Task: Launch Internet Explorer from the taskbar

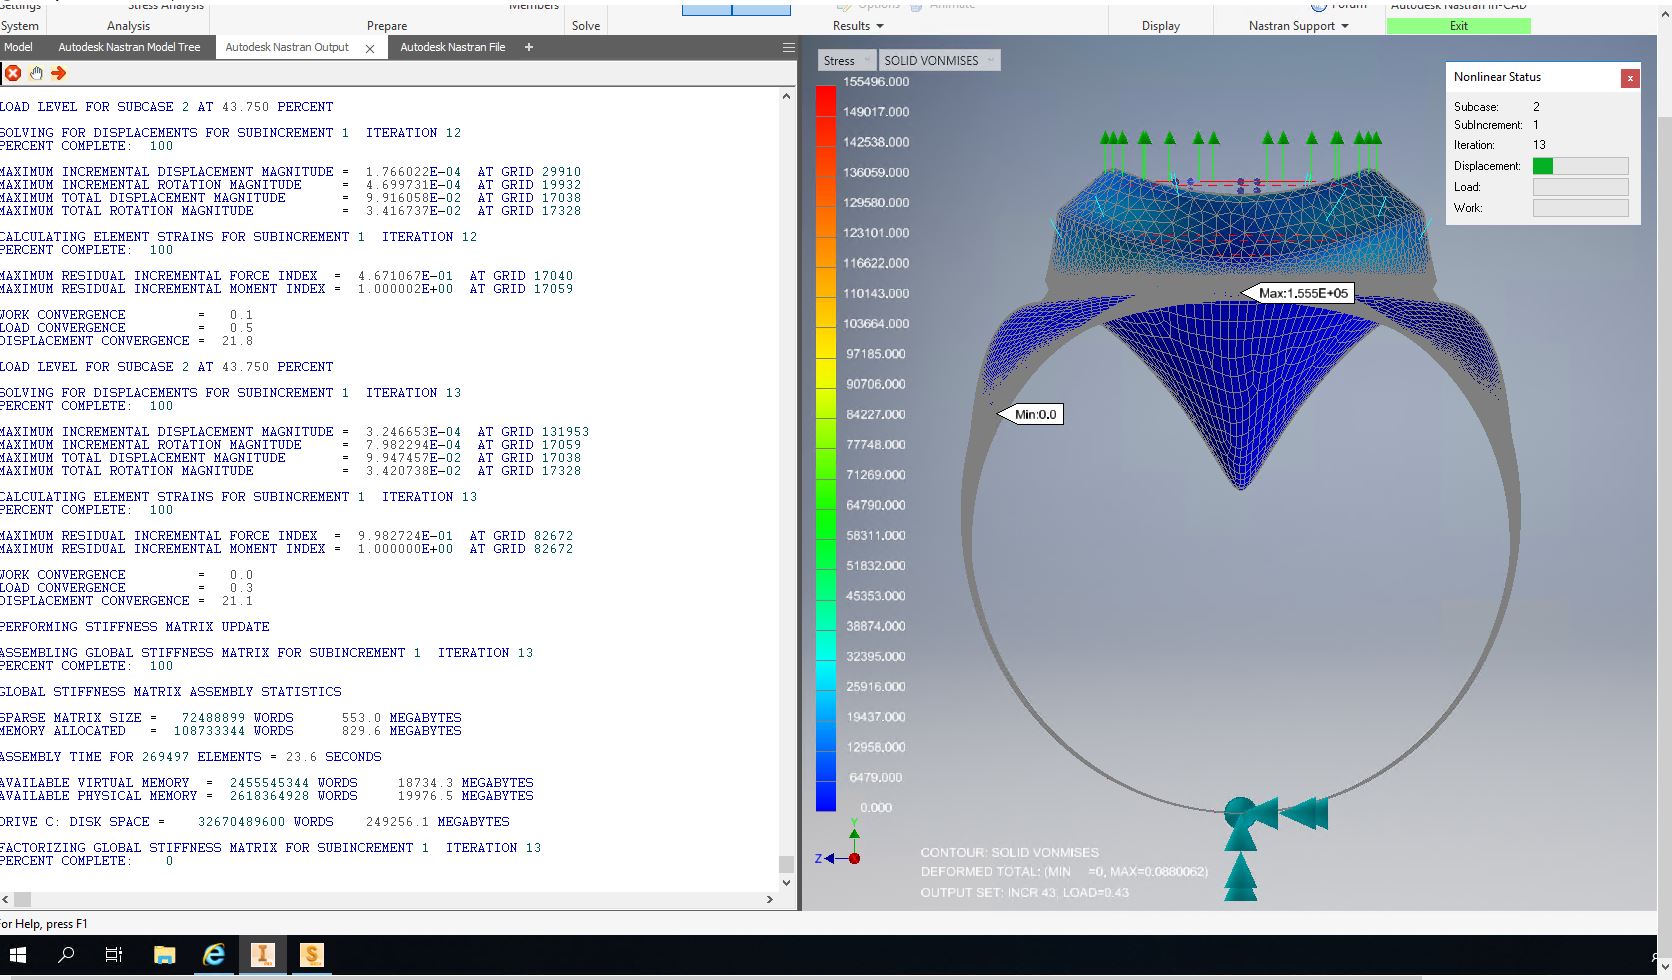Action: pos(214,955)
